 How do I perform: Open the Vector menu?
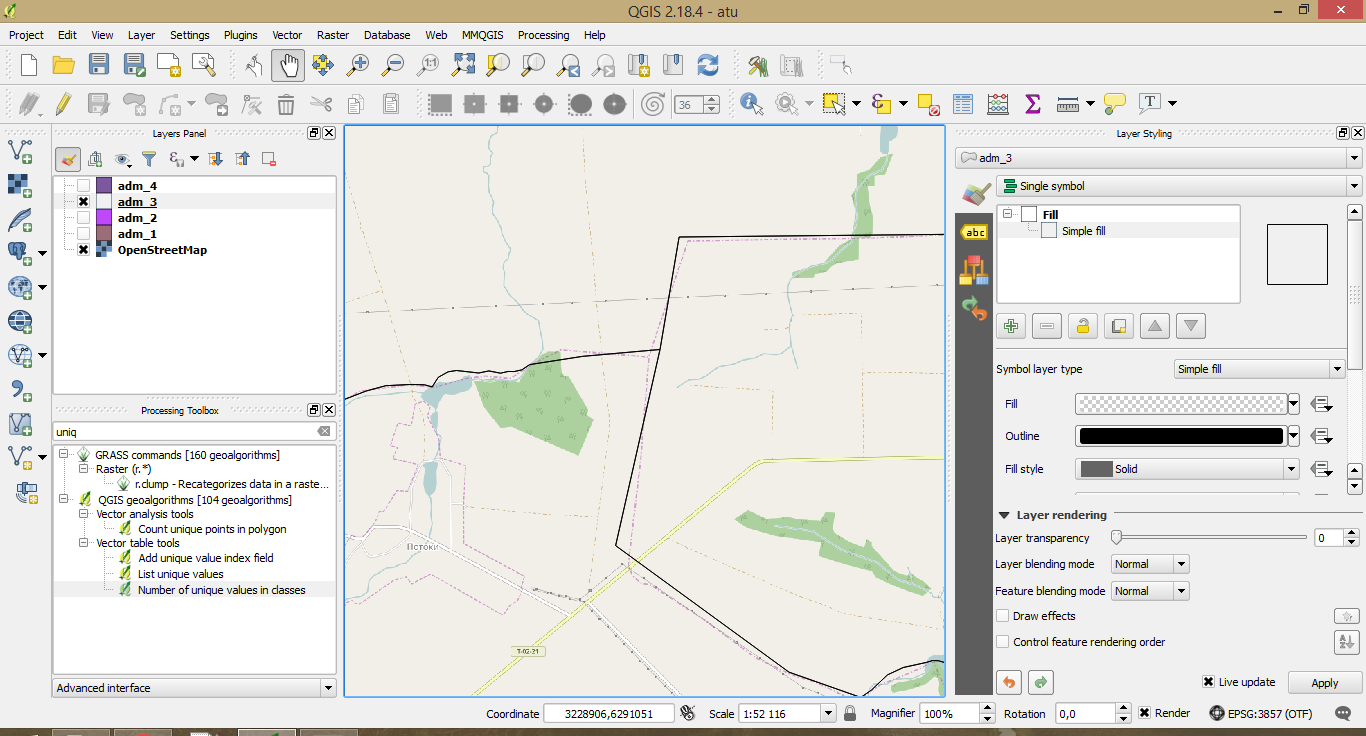point(287,35)
